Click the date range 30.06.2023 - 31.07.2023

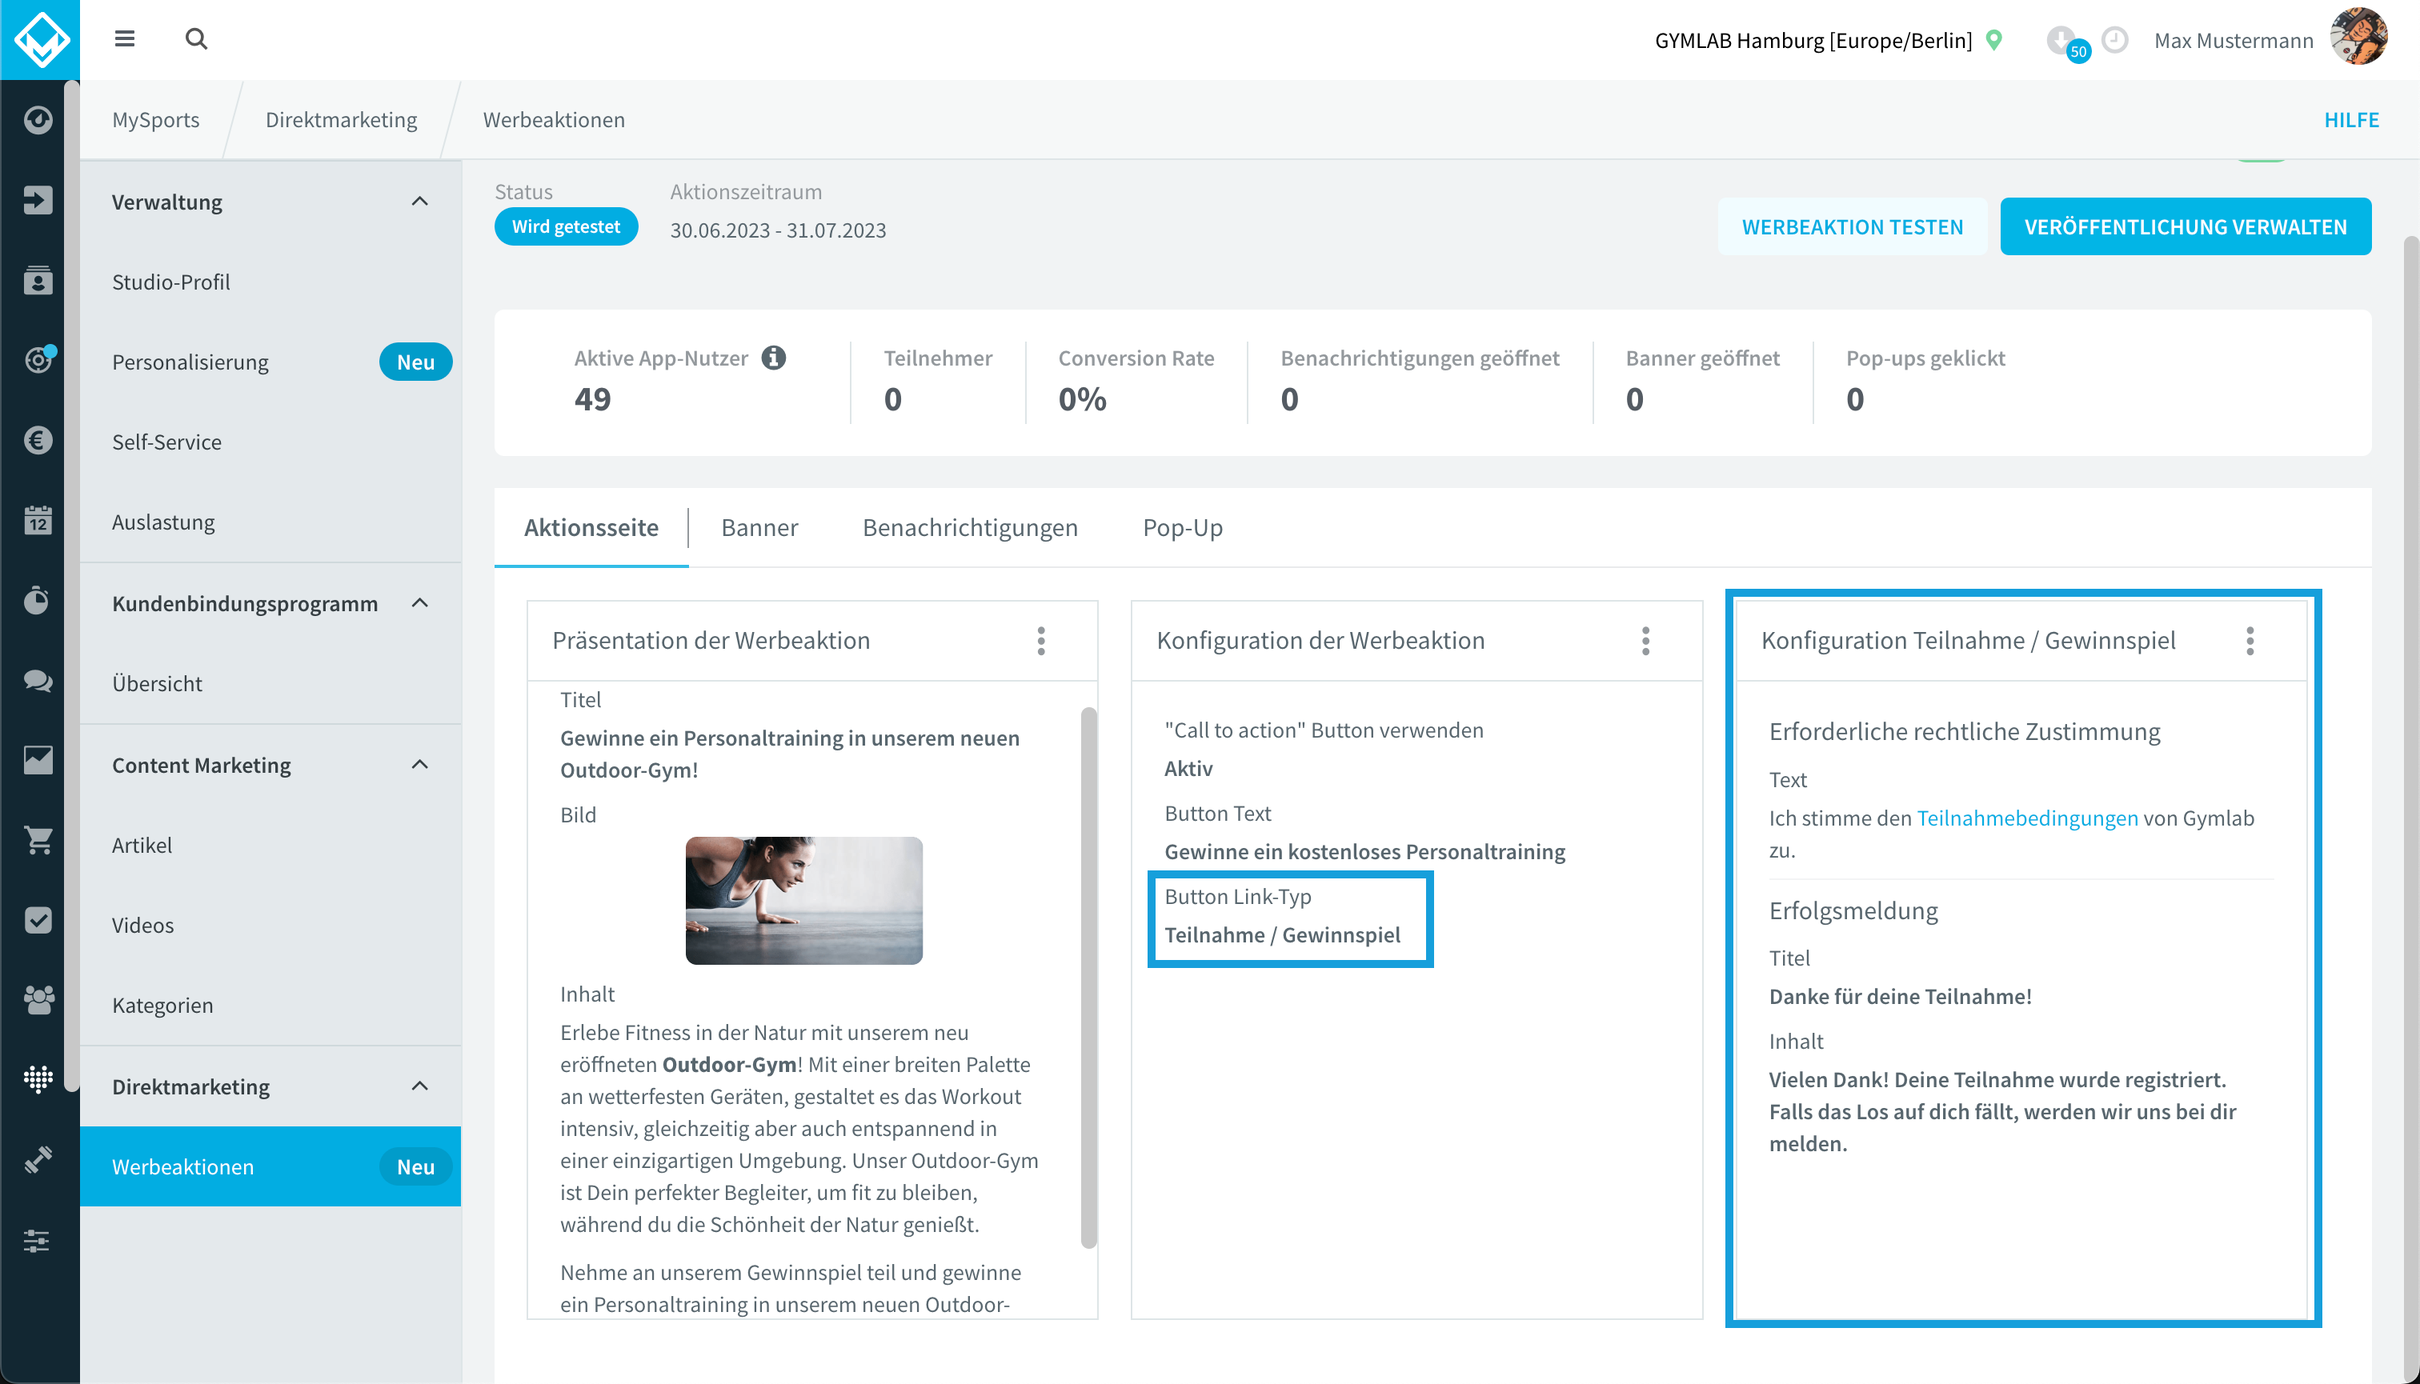click(x=778, y=230)
